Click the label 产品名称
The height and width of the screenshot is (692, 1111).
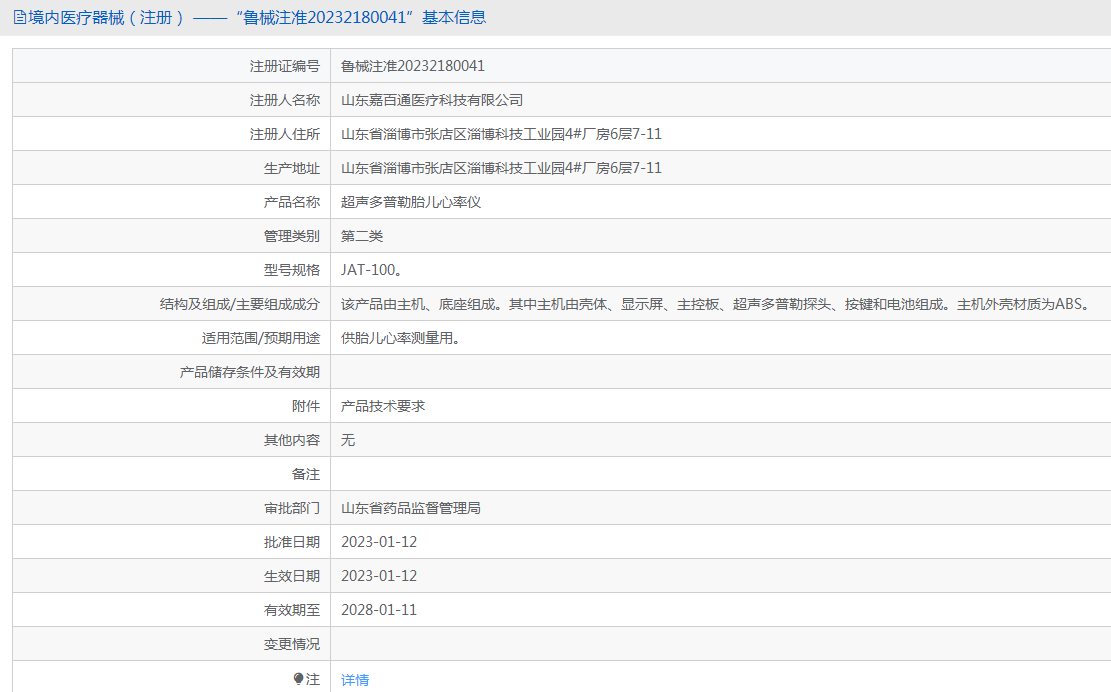point(292,202)
